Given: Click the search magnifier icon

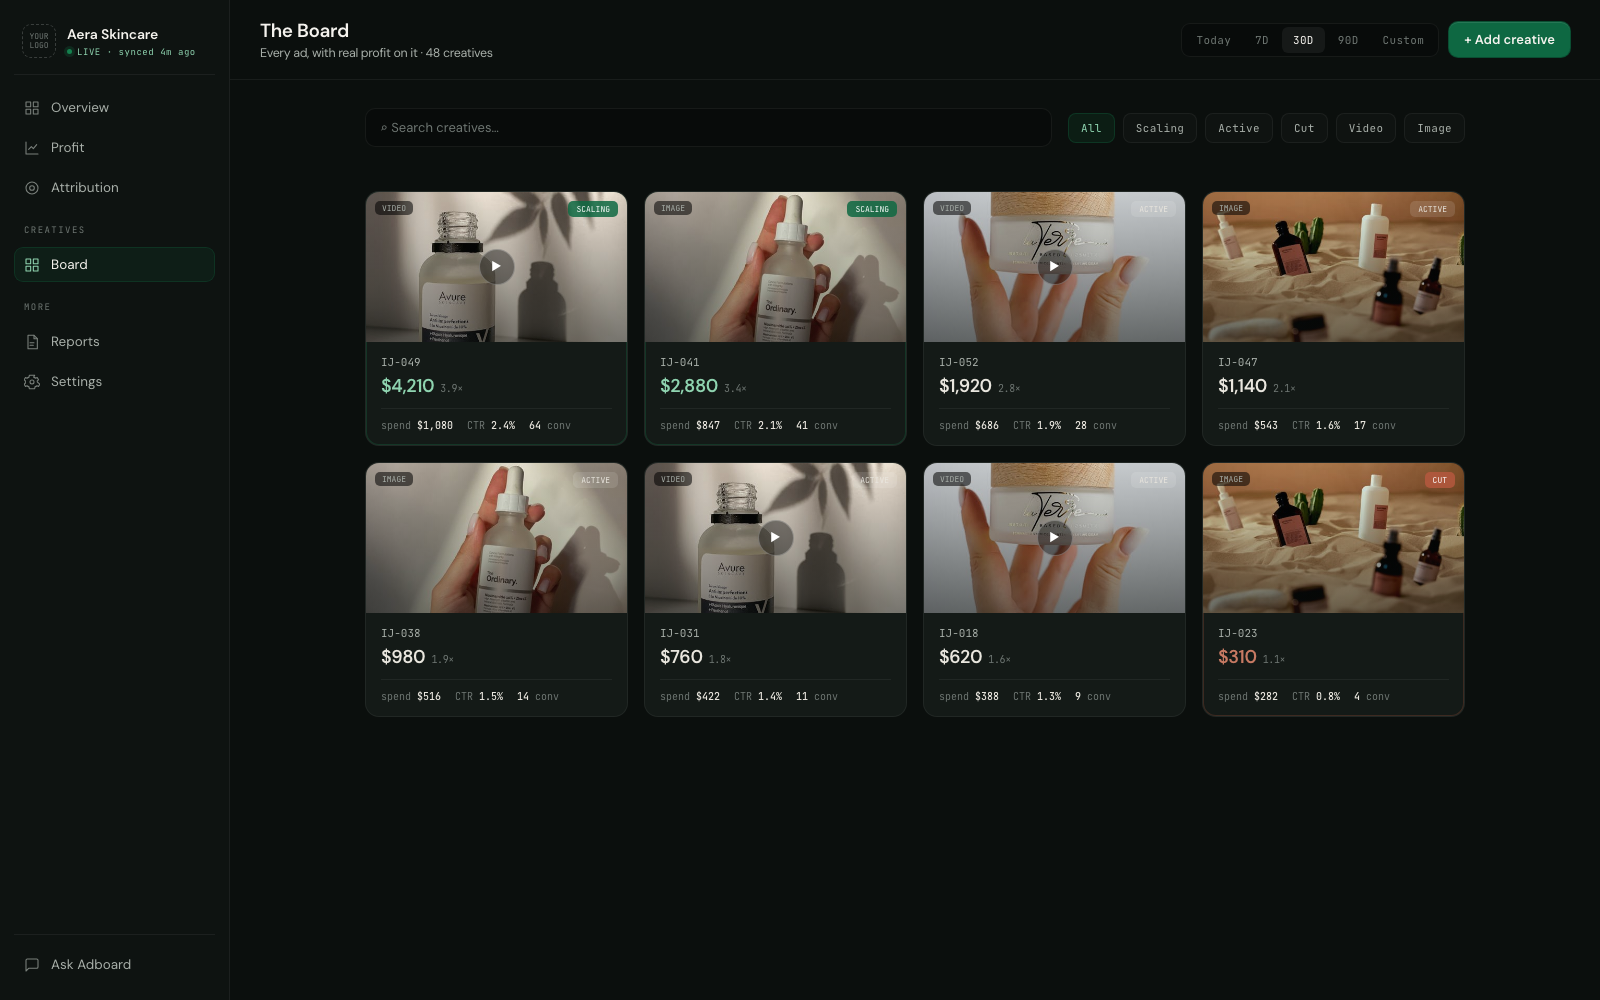Looking at the screenshot, I should [x=384, y=128].
